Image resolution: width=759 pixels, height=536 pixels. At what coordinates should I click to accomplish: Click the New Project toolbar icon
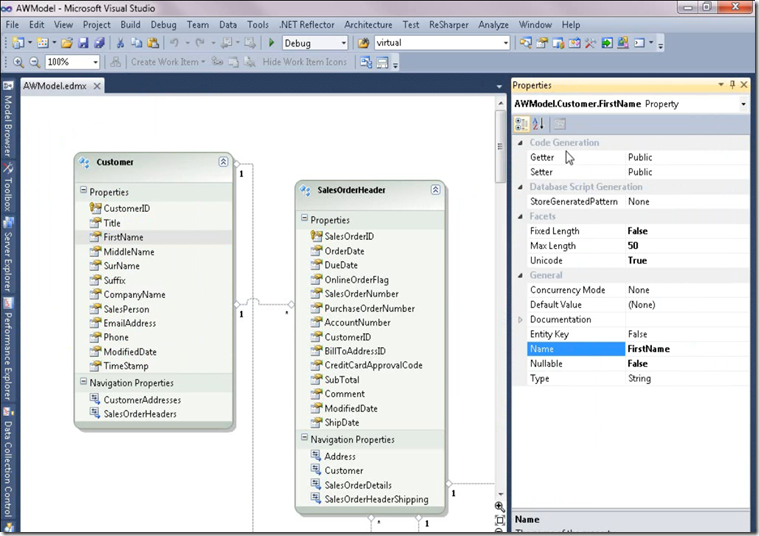click(x=18, y=43)
